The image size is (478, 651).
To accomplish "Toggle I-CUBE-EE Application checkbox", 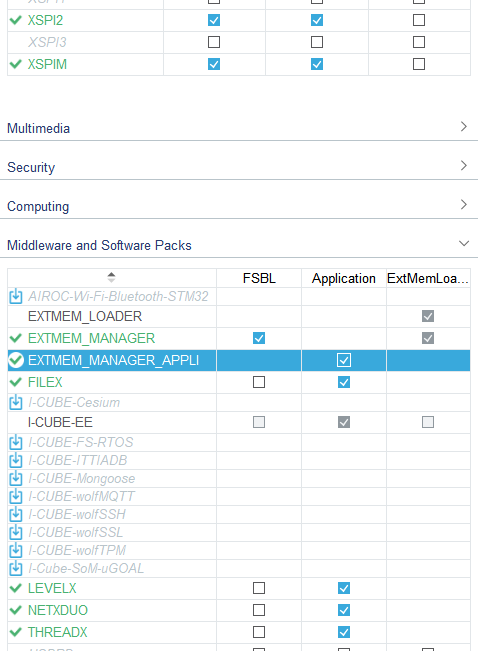I will coord(344,422).
